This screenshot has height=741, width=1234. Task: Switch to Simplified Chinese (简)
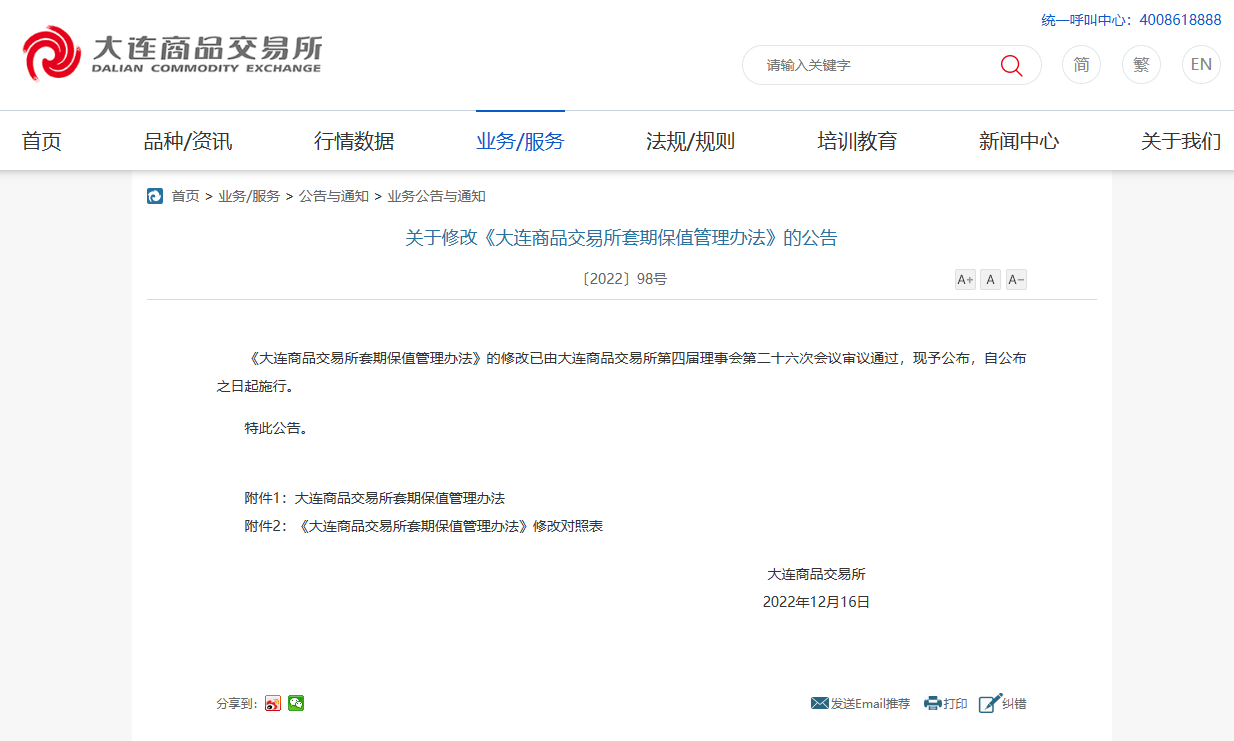(x=1081, y=65)
